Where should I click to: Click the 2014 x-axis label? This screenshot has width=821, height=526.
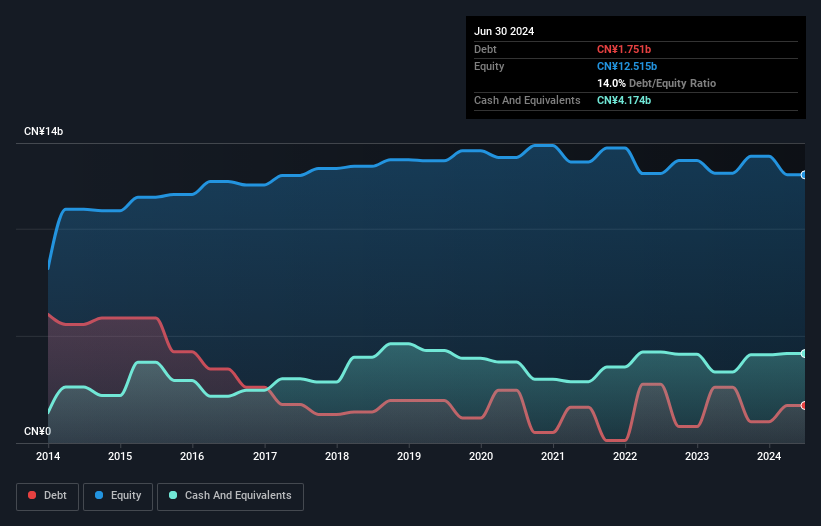point(48,456)
